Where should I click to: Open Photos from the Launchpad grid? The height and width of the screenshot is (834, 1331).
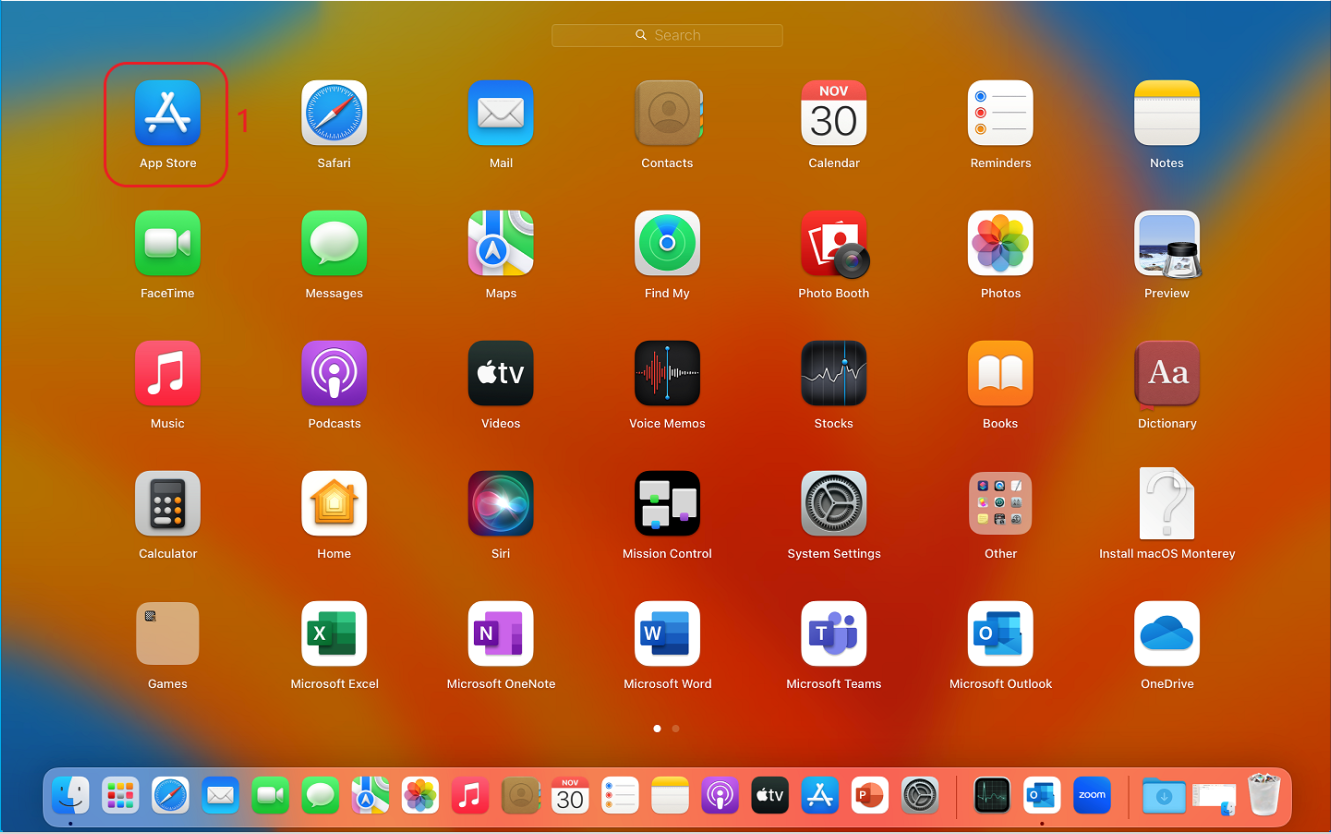tap(1000, 243)
